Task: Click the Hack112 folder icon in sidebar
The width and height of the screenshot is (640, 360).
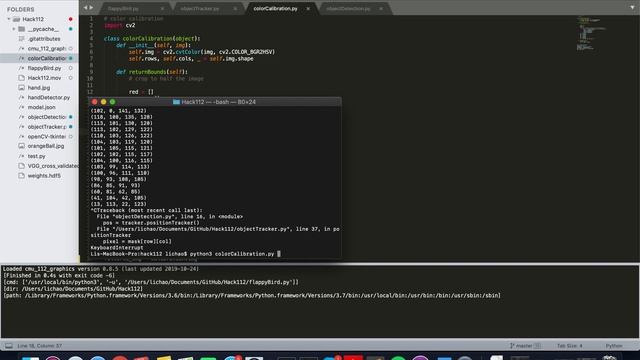Action: pyautogui.click(x=16, y=19)
